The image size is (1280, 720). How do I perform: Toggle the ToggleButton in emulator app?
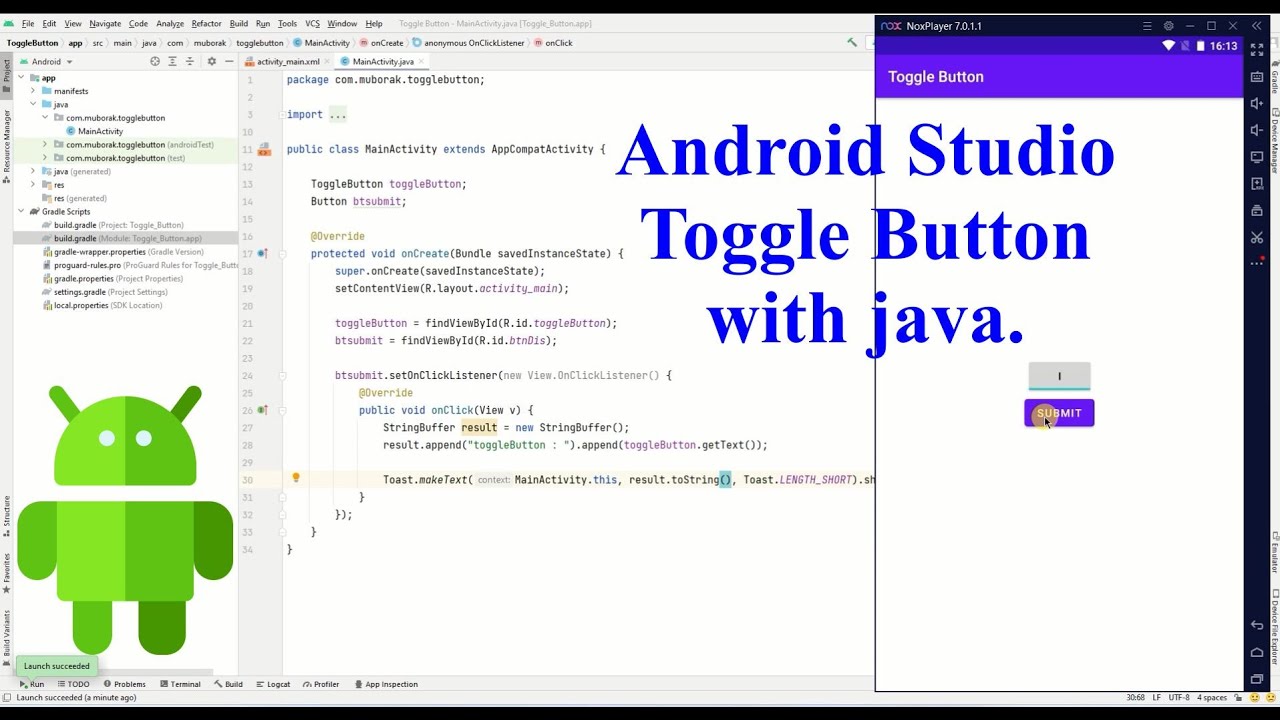click(x=1059, y=377)
